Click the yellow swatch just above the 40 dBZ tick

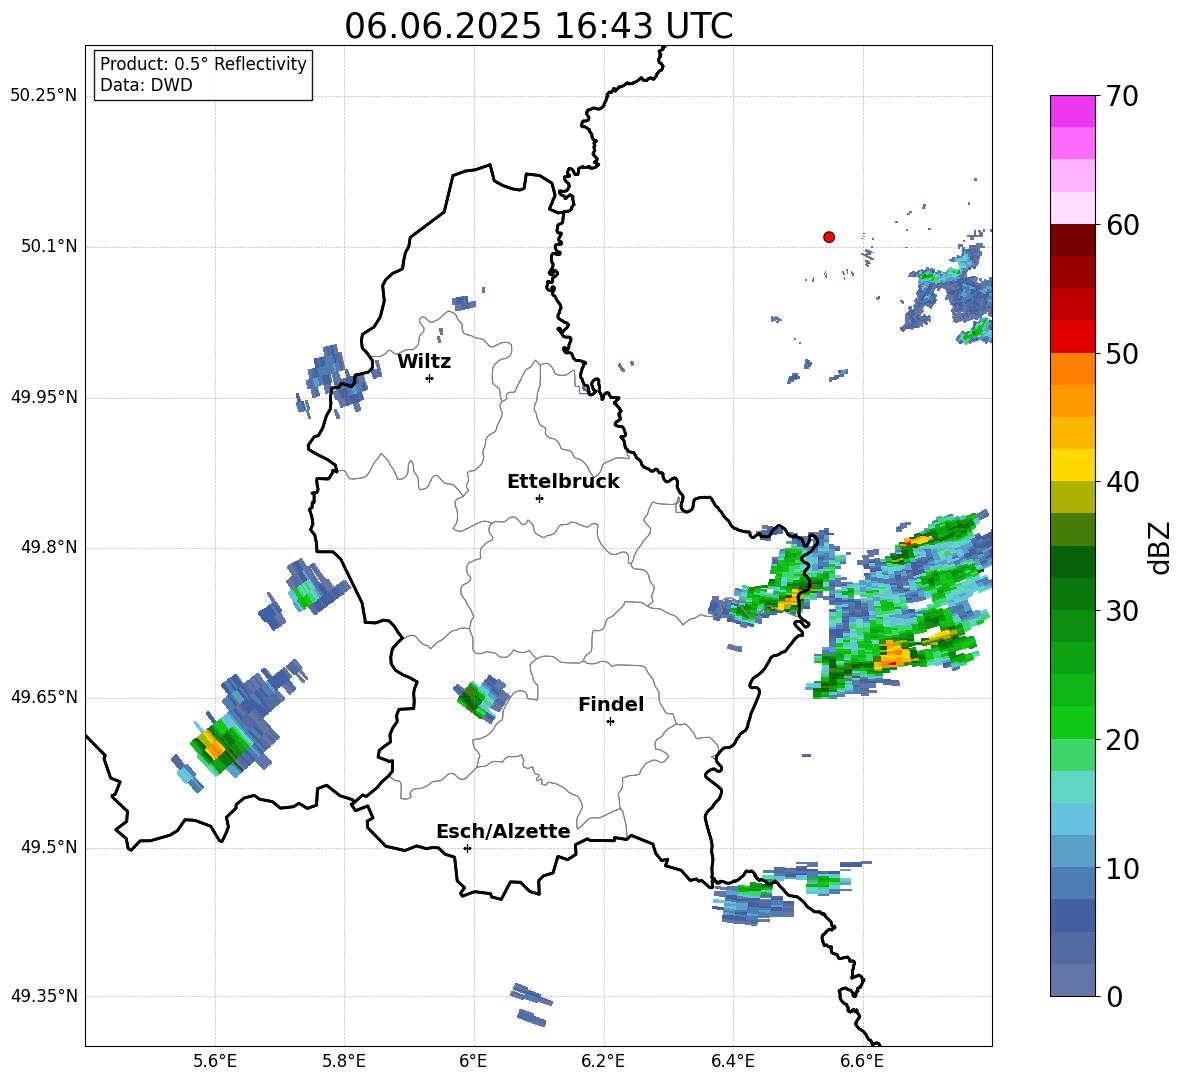(x=1072, y=465)
